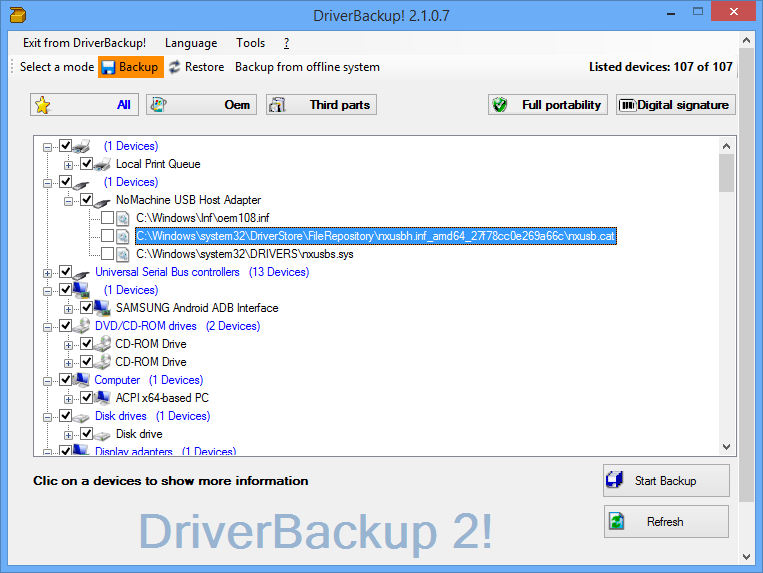Expand the Disk drive node
The height and width of the screenshot is (573, 763).
69,435
